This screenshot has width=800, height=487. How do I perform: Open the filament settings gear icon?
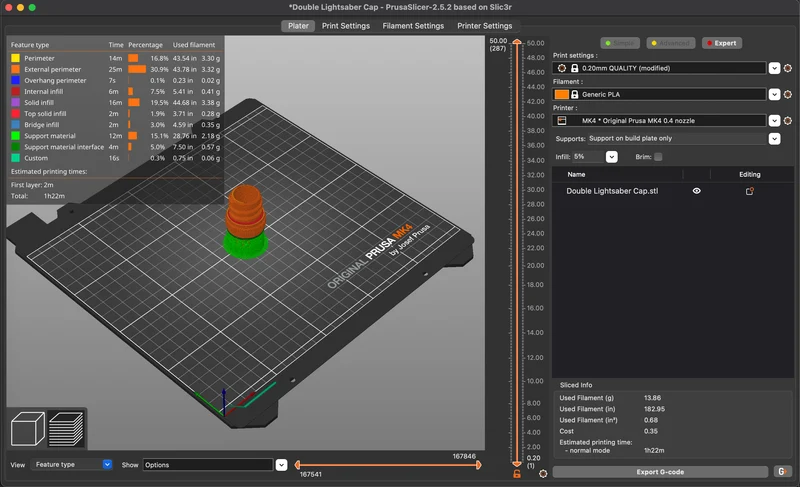(788, 94)
